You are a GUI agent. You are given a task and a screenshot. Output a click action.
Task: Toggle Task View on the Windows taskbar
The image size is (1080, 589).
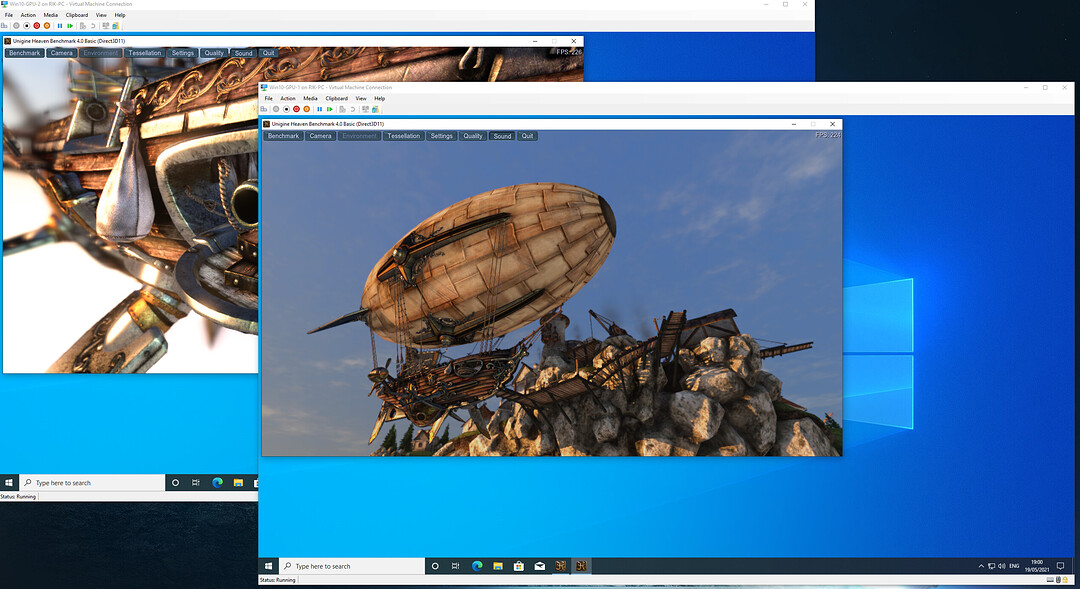click(x=455, y=565)
